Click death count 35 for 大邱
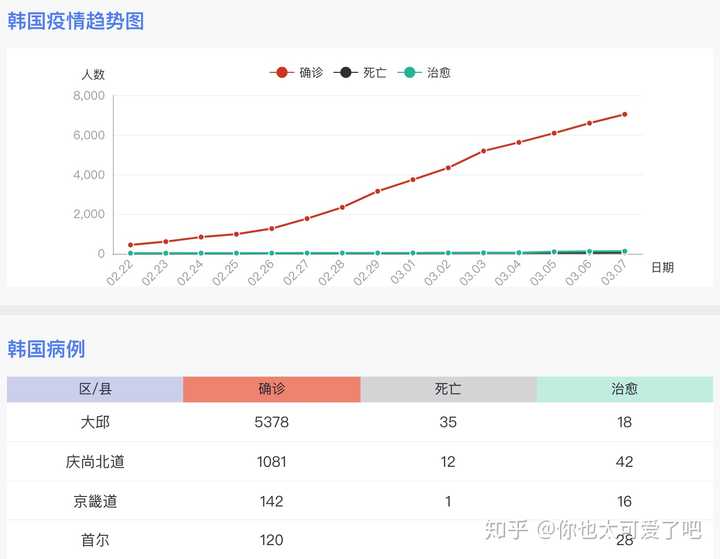This screenshot has width=720, height=559. [448, 422]
